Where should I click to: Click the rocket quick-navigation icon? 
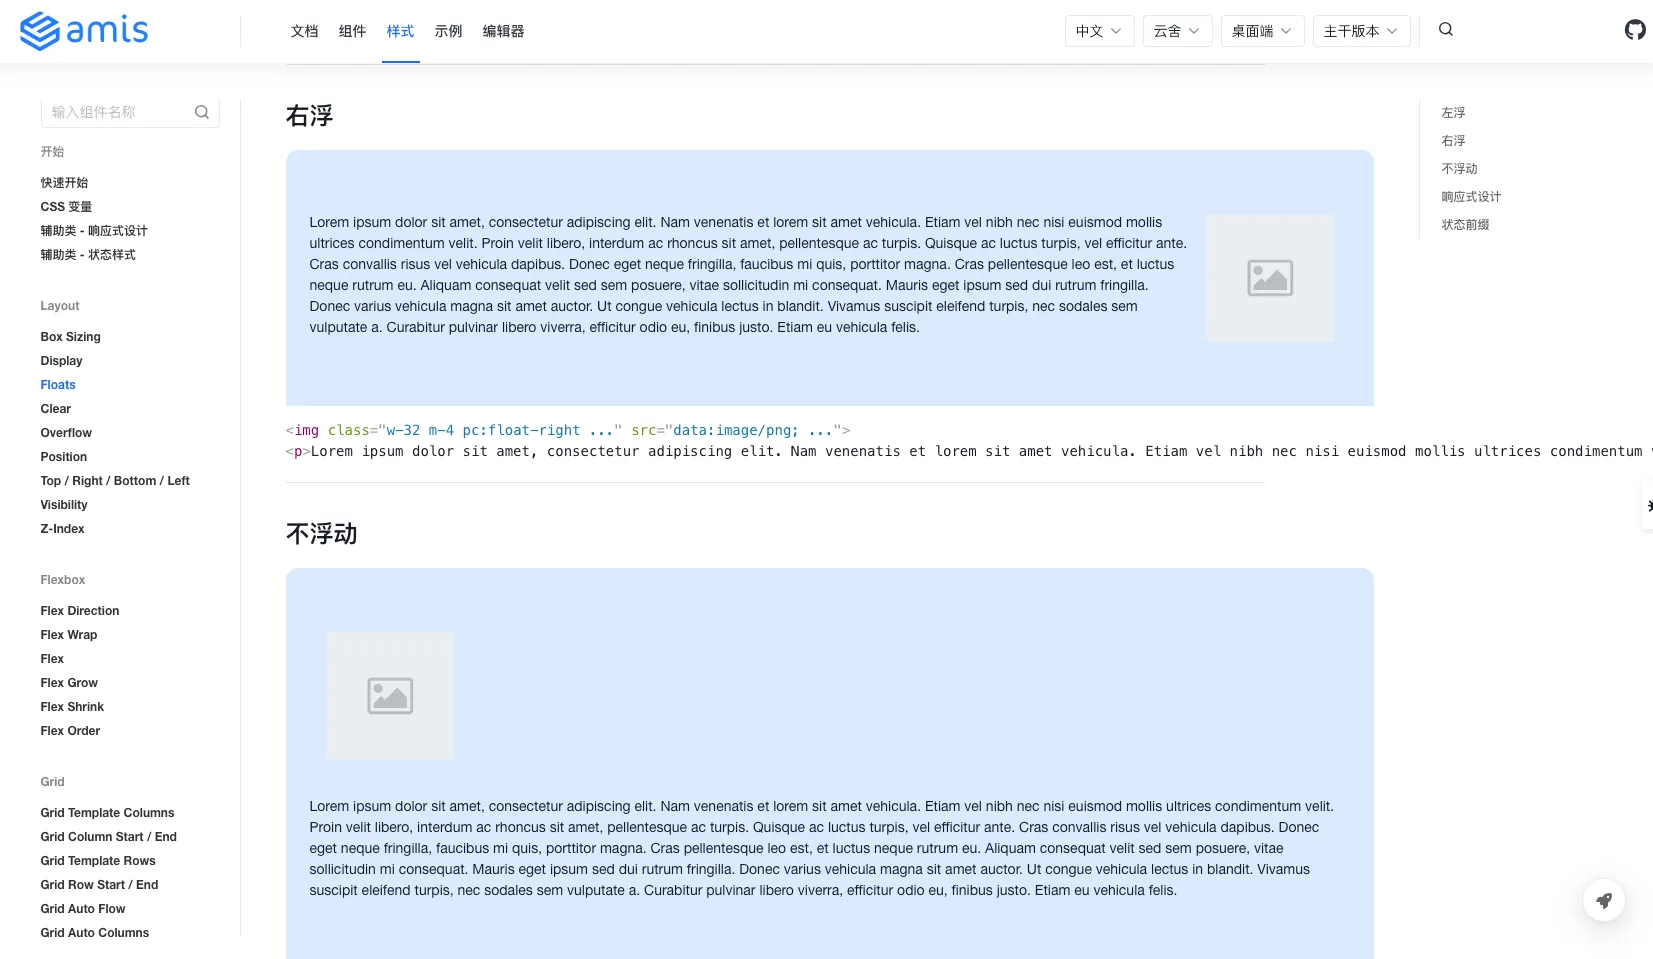[1604, 900]
